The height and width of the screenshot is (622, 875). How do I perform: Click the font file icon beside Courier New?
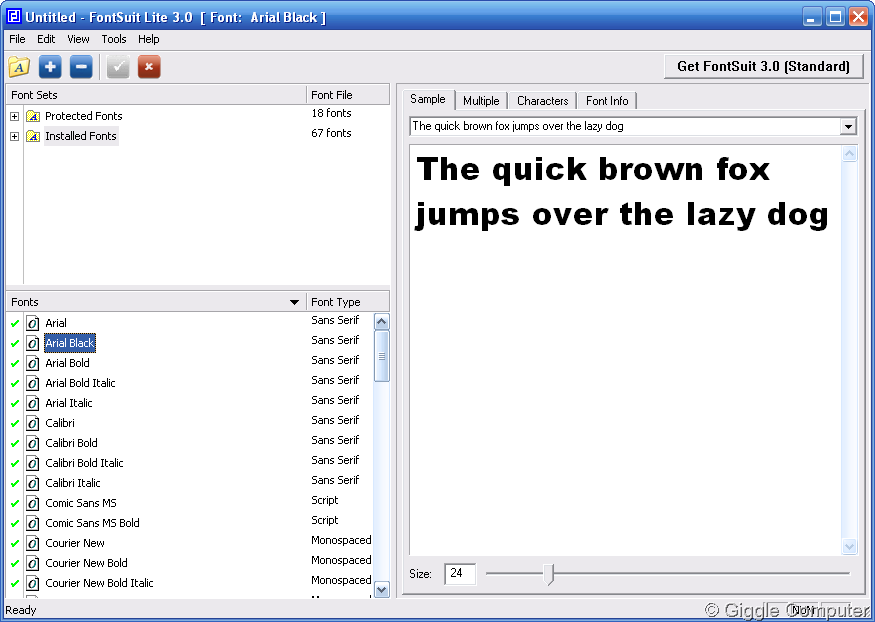point(33,543)
